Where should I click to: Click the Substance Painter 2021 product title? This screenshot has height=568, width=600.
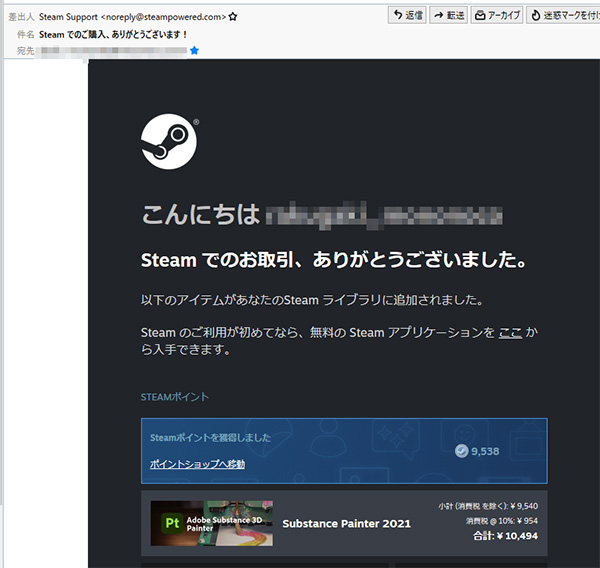(x=346, y=523)
